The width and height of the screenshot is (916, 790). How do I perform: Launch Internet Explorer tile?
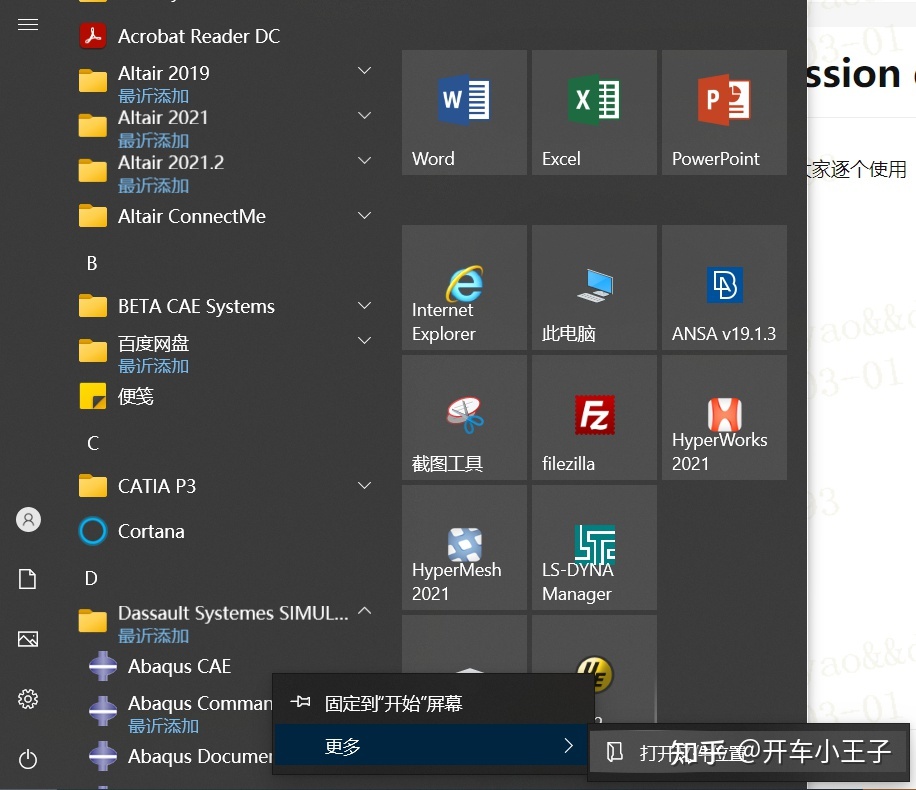coord(464,287)
